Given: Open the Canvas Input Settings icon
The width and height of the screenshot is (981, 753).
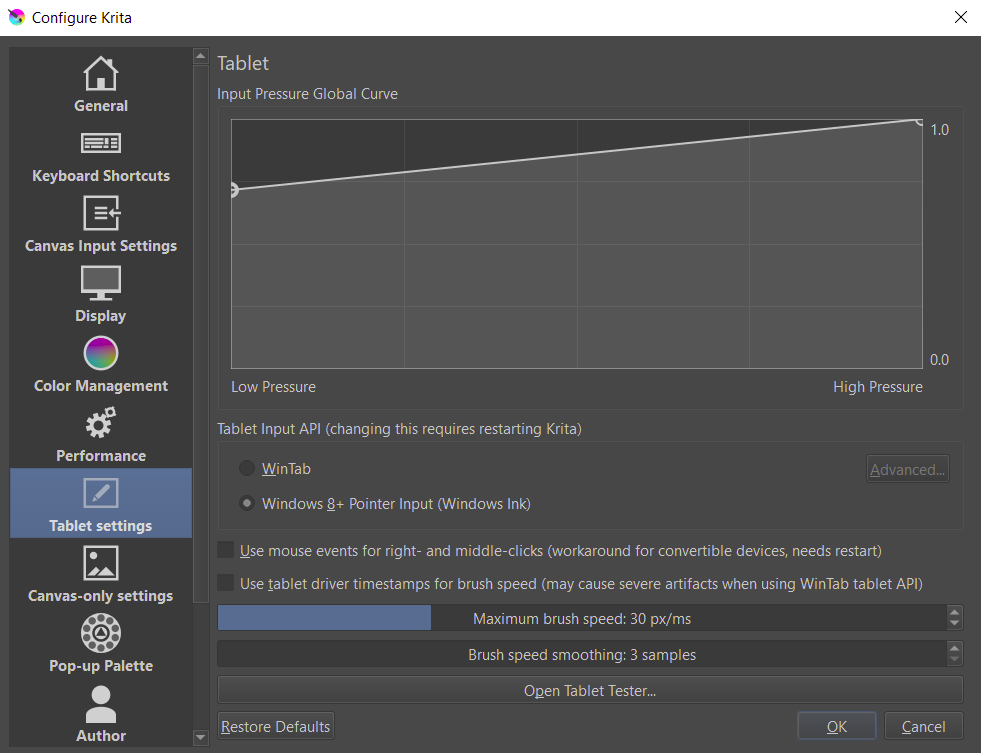Looking at the screenshot, I should coord(101,213).
